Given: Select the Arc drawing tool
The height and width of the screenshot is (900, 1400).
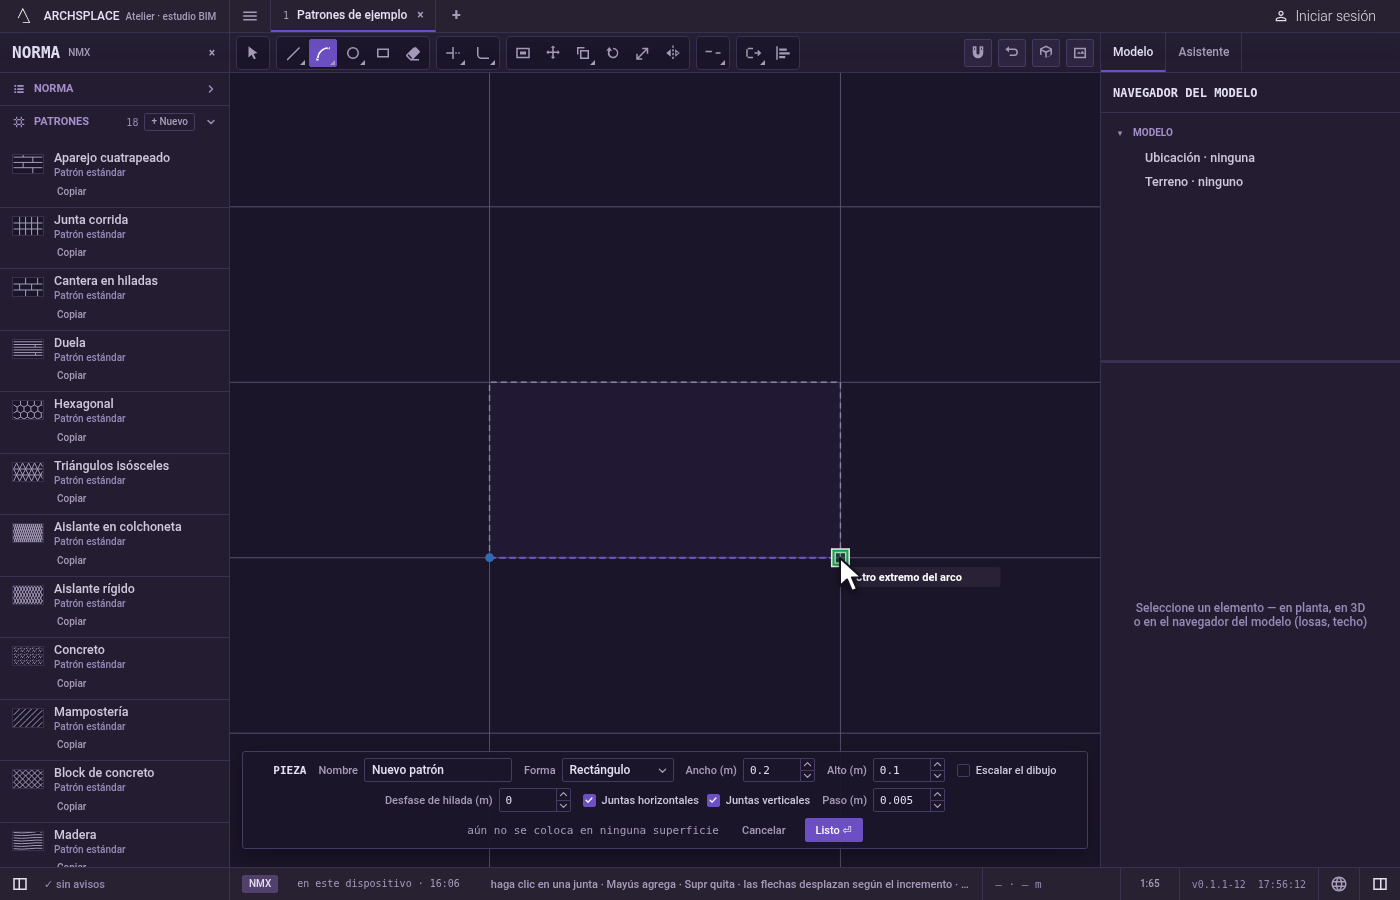Looking at the screenshot, I should [323, 53].
